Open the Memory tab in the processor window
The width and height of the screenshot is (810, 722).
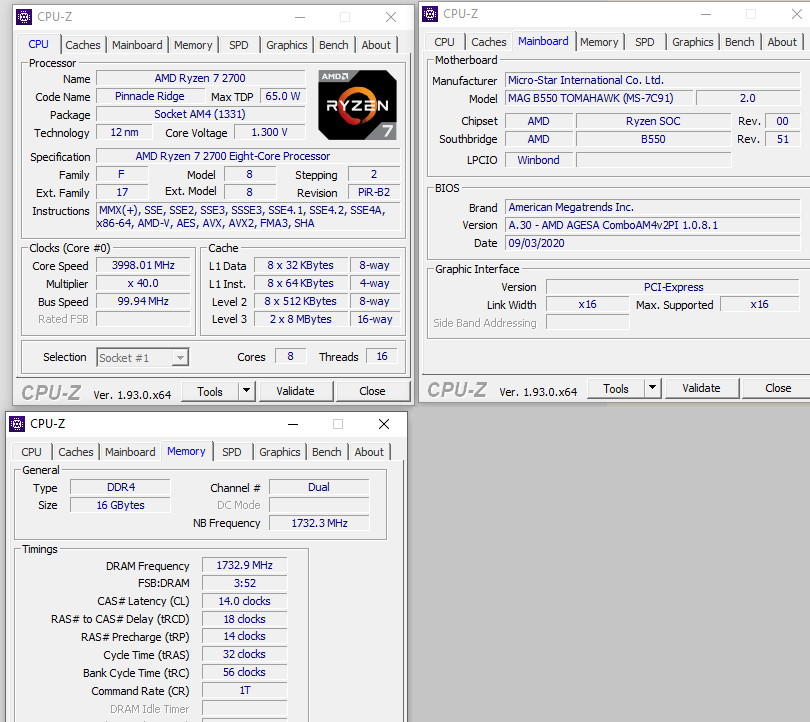(193, 45)
